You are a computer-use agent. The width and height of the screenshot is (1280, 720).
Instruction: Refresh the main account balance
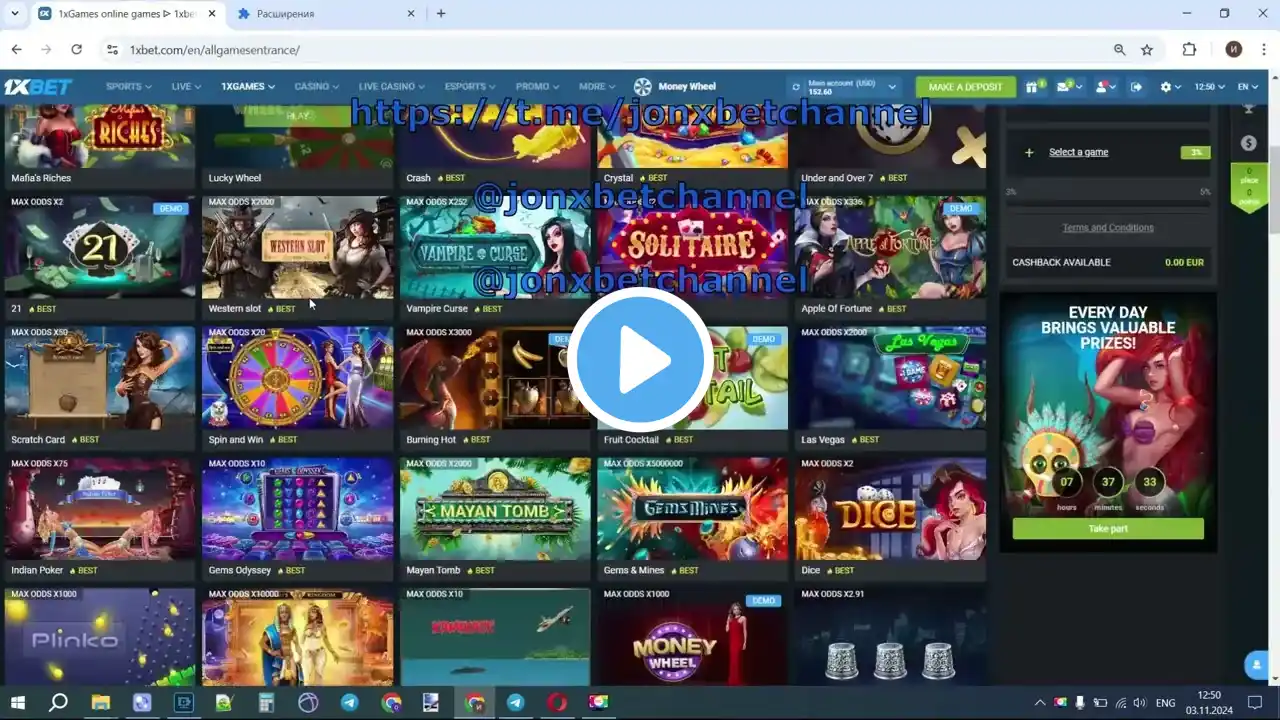798,87
